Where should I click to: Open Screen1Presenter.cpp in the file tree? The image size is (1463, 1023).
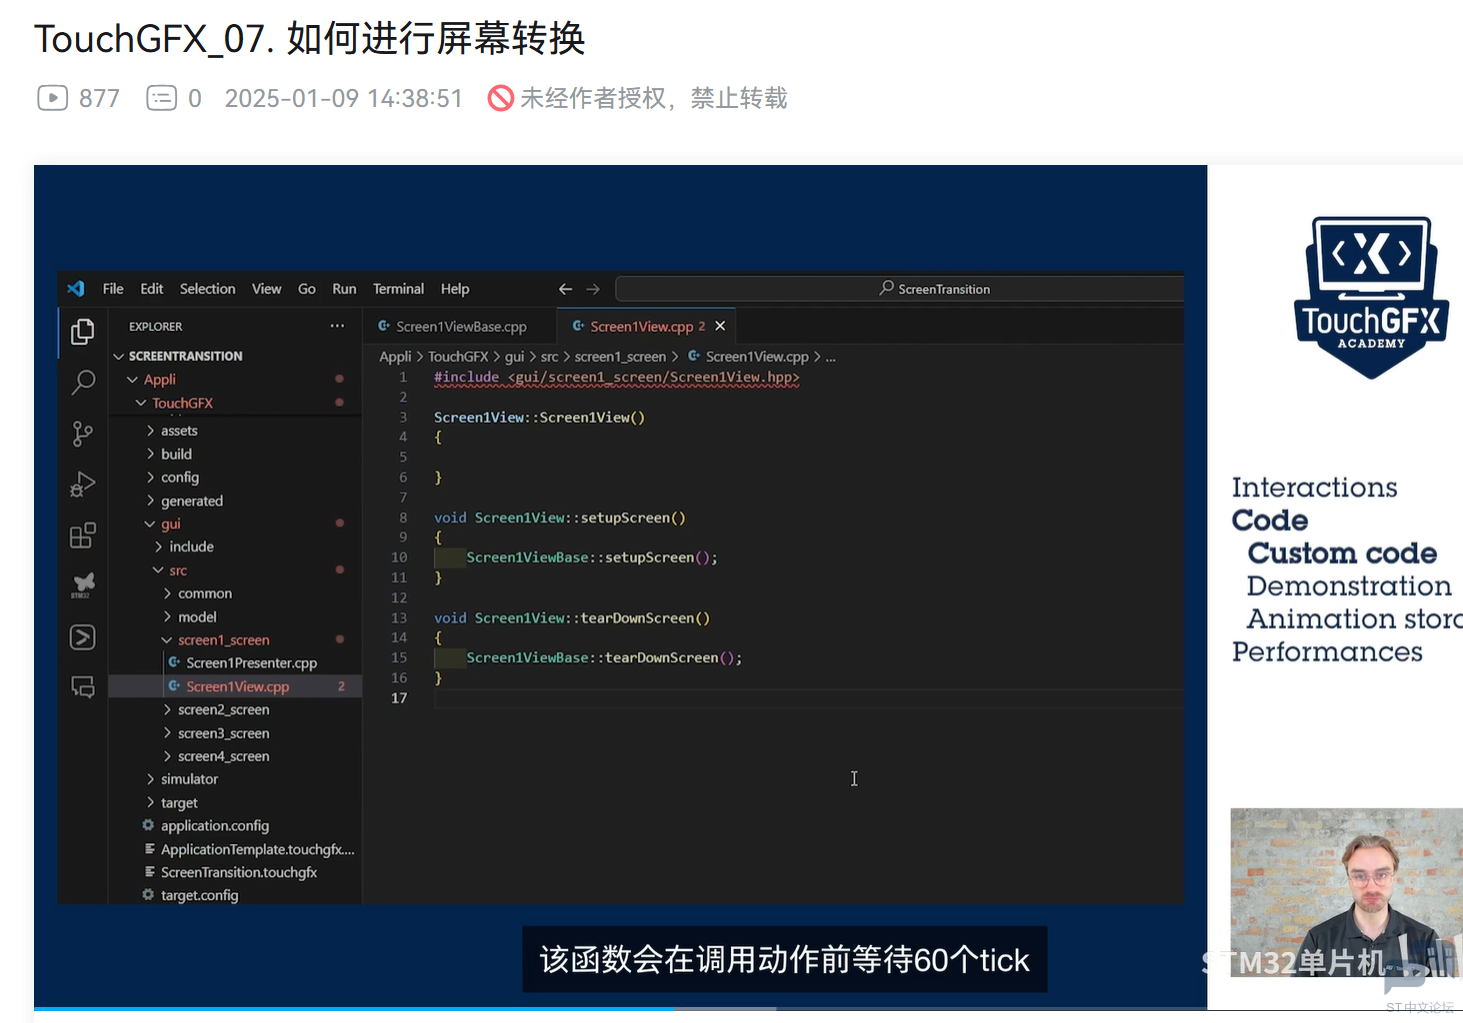click(x=251, y=663)
